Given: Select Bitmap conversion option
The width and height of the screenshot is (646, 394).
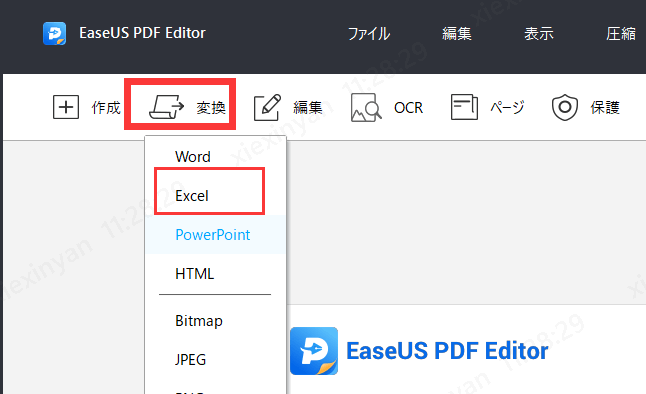Looking at the screenshot, I should pyautogui.click(x=215, y=321).
